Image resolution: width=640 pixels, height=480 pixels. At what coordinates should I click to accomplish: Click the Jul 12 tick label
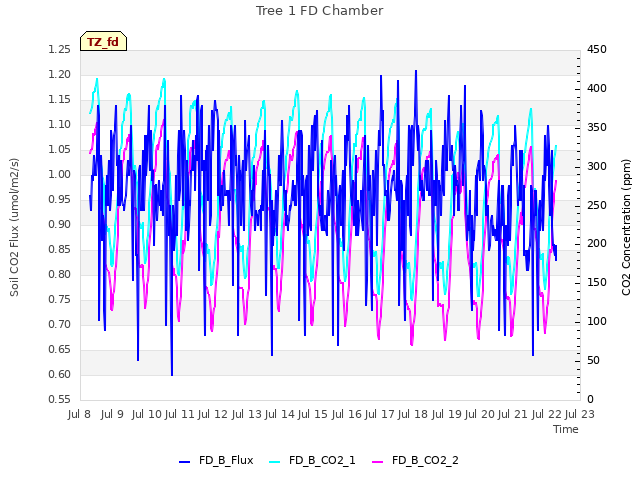tap(213, 414)
